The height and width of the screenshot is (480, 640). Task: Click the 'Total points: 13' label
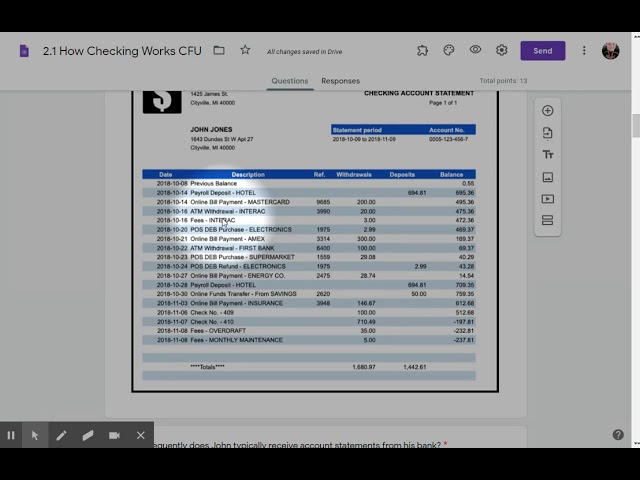[503, 81]
